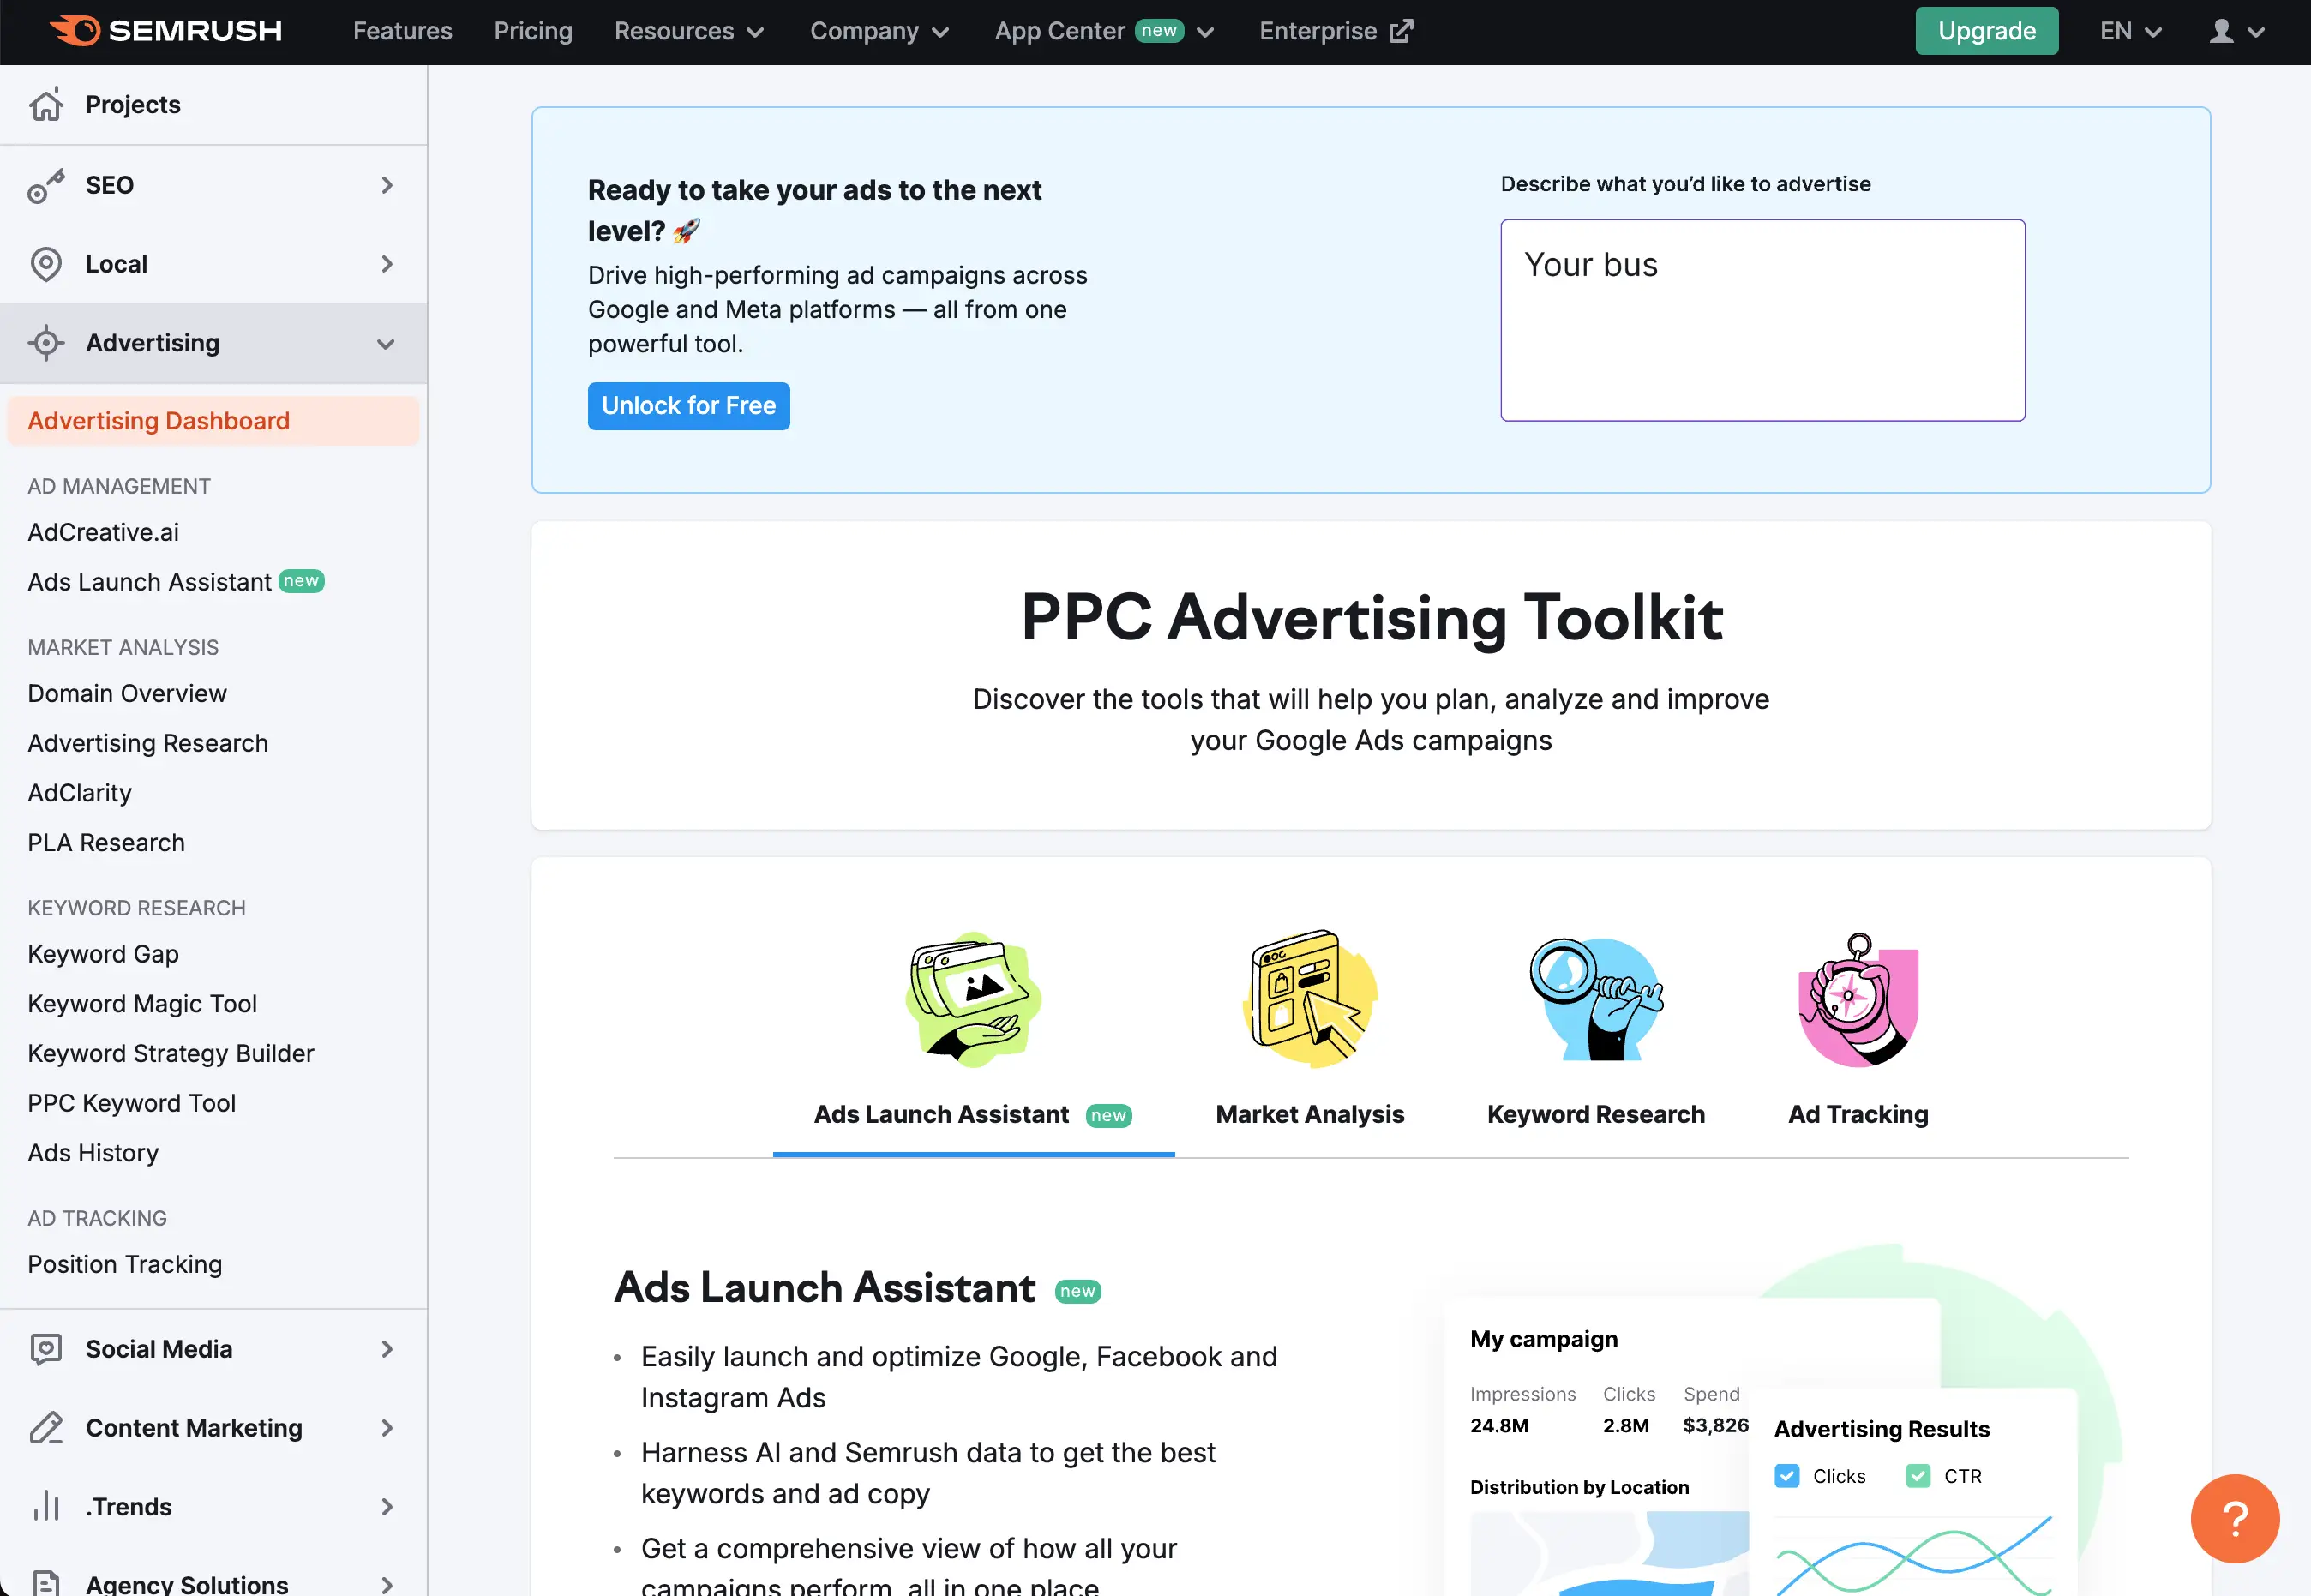Click the Ads Launch Assistant illustration

point(973,999)
